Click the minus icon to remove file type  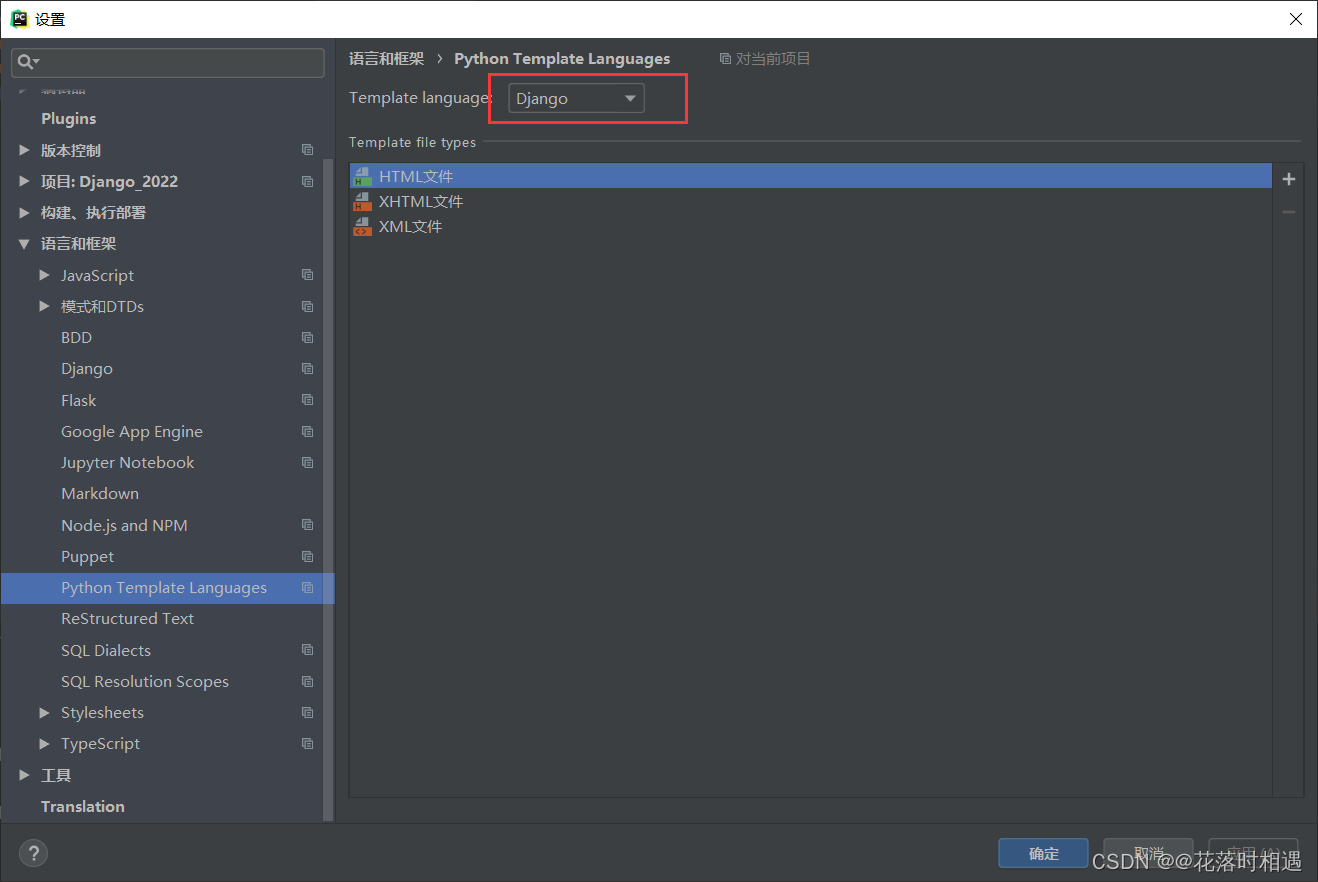click(x=1289, y=212)
